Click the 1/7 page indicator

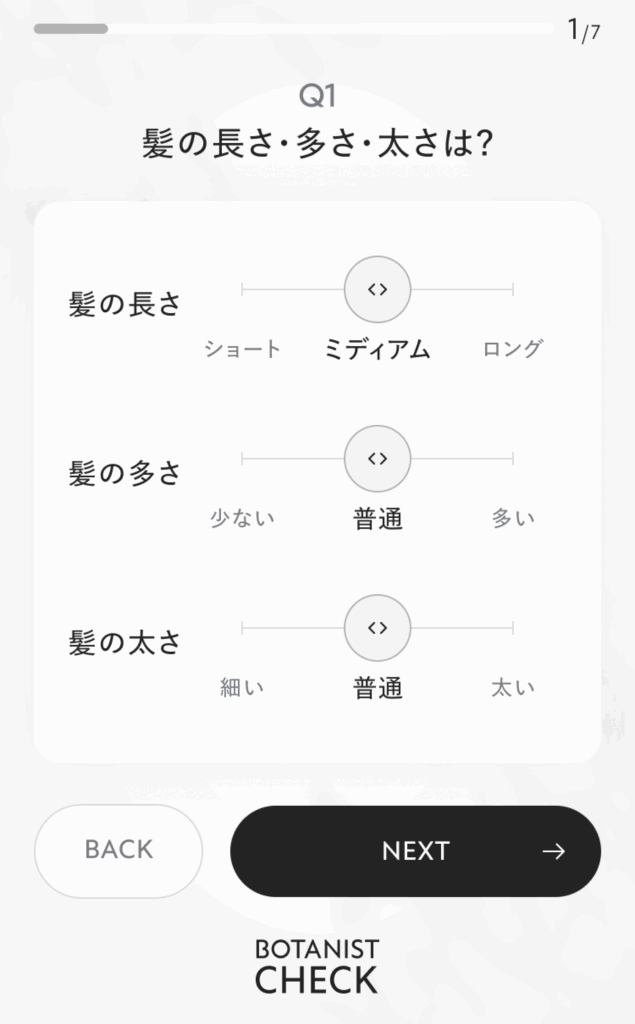click(583, 31)
